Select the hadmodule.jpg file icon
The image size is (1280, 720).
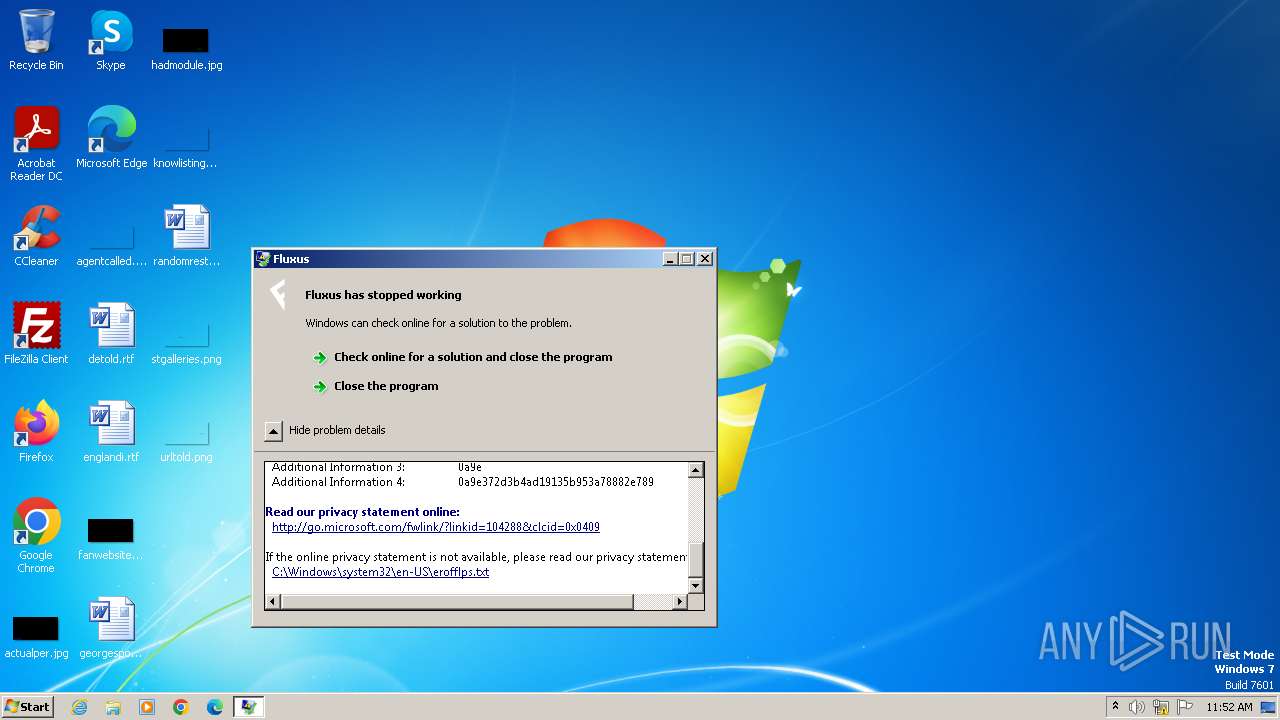point(186,48)
